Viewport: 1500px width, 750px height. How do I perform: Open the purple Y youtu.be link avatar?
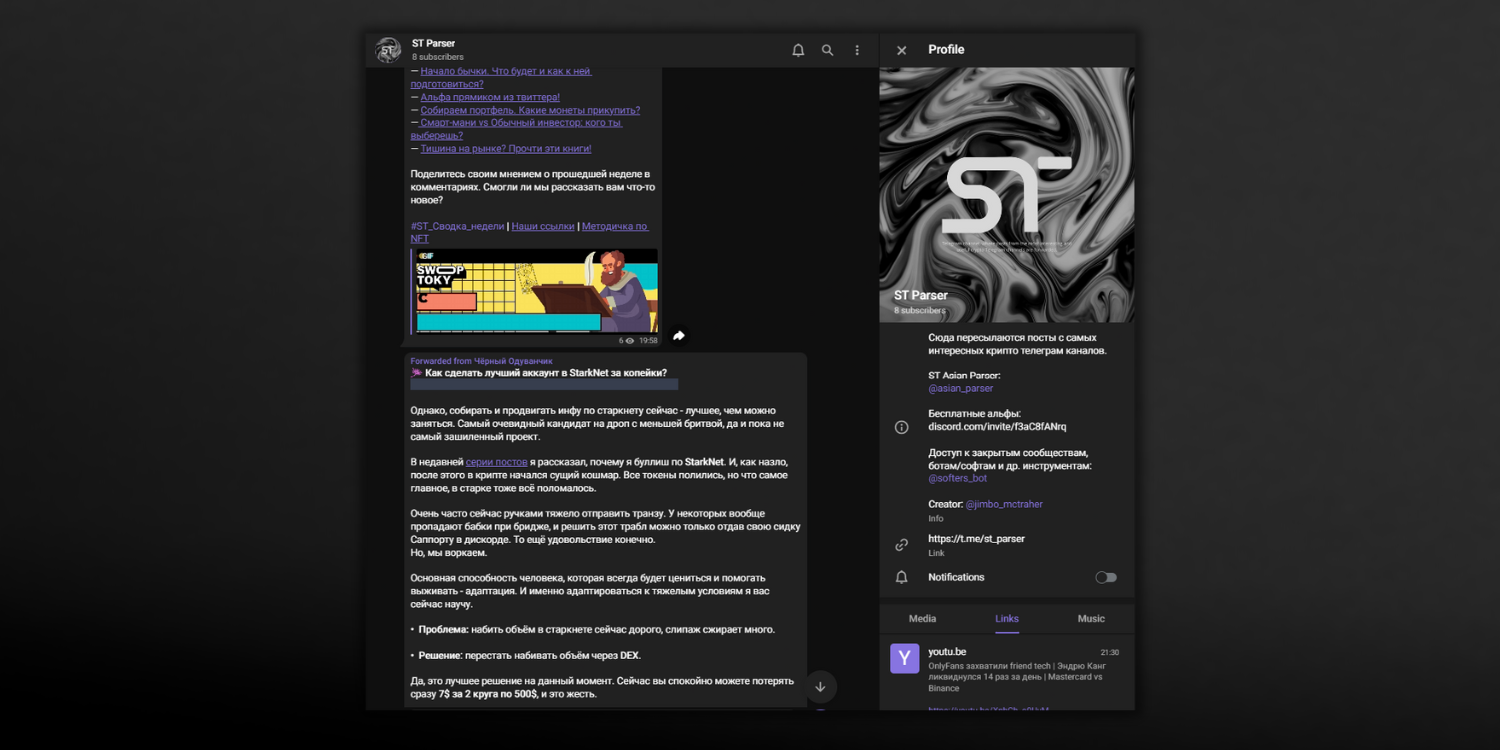(904, 658)
